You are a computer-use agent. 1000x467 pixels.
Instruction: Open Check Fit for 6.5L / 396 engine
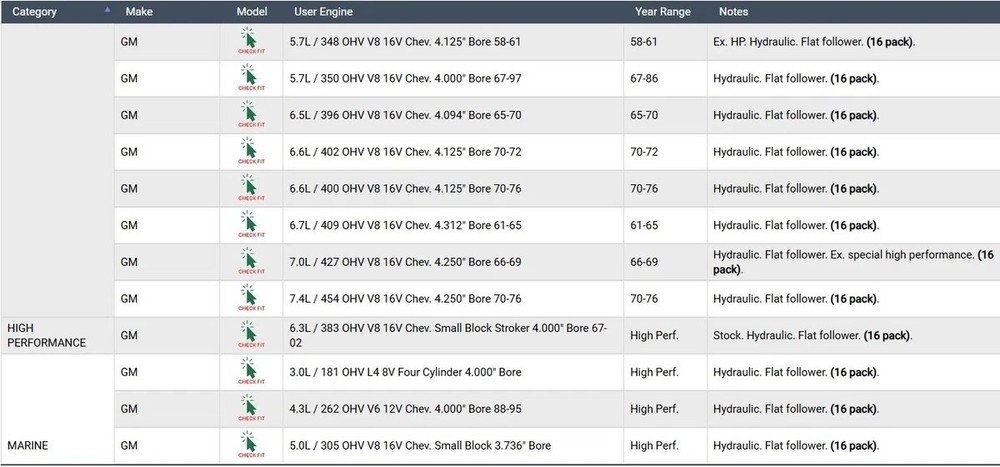click(x=249, y=116)
